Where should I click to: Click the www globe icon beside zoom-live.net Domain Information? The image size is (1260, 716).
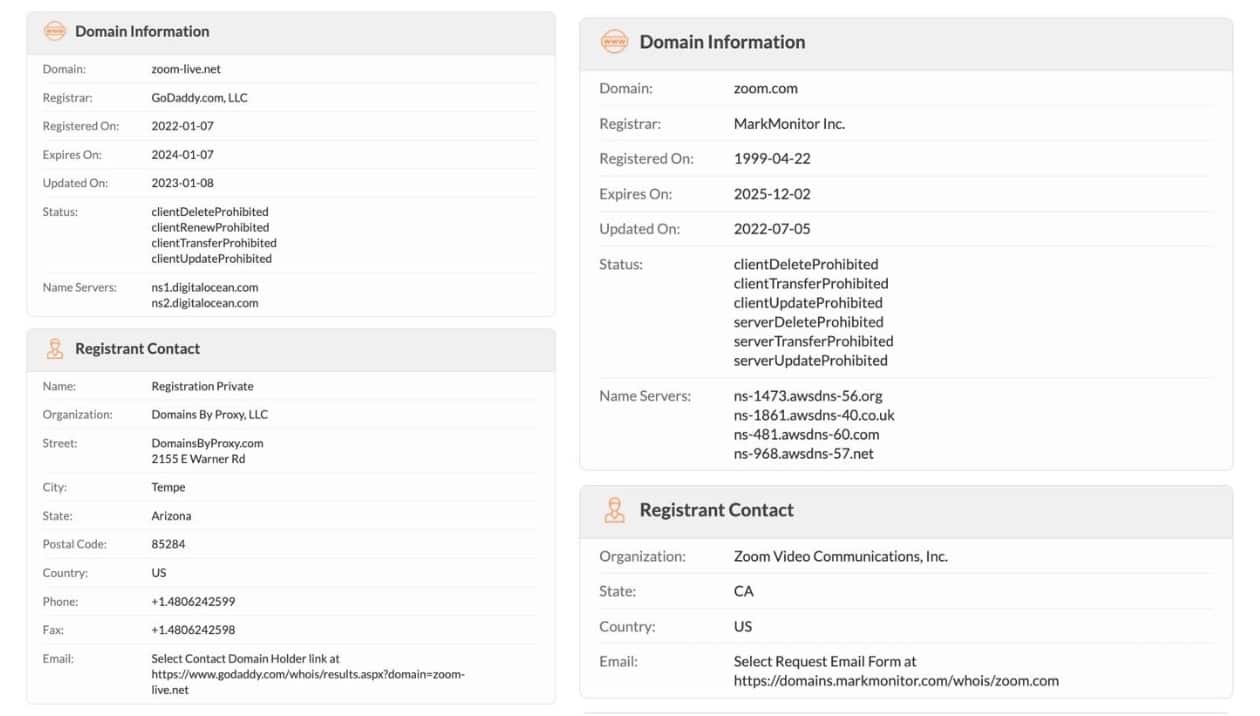tap(54, 31)
